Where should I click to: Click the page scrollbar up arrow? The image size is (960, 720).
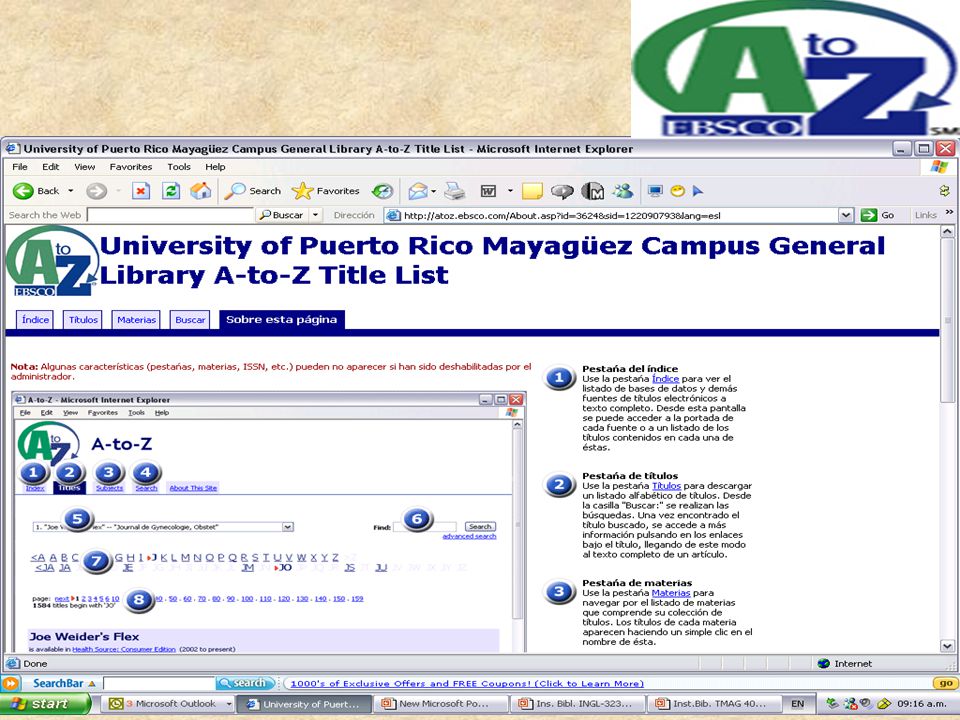tap(947, 231)
